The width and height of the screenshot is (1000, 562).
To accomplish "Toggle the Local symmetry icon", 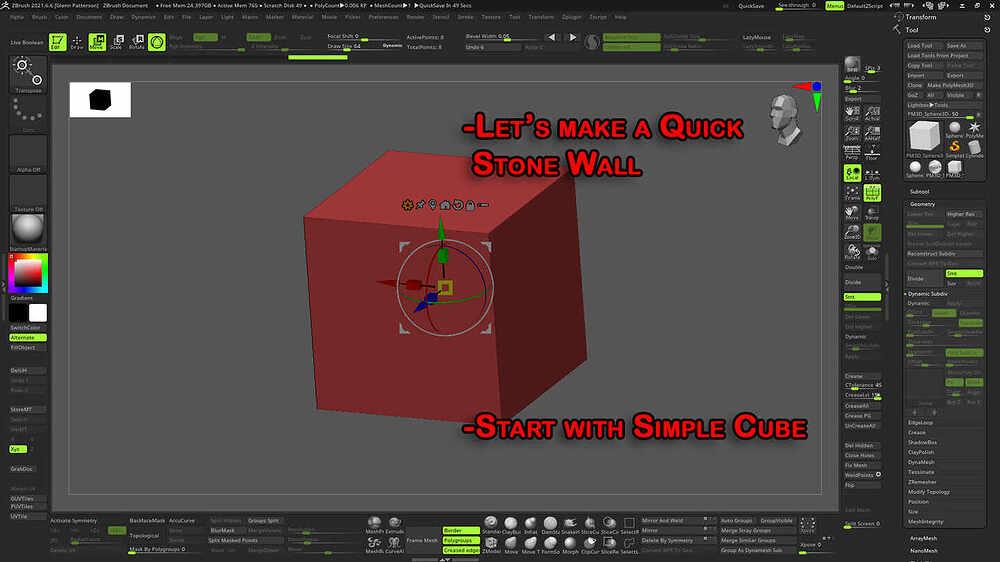I will click(852, 173).
